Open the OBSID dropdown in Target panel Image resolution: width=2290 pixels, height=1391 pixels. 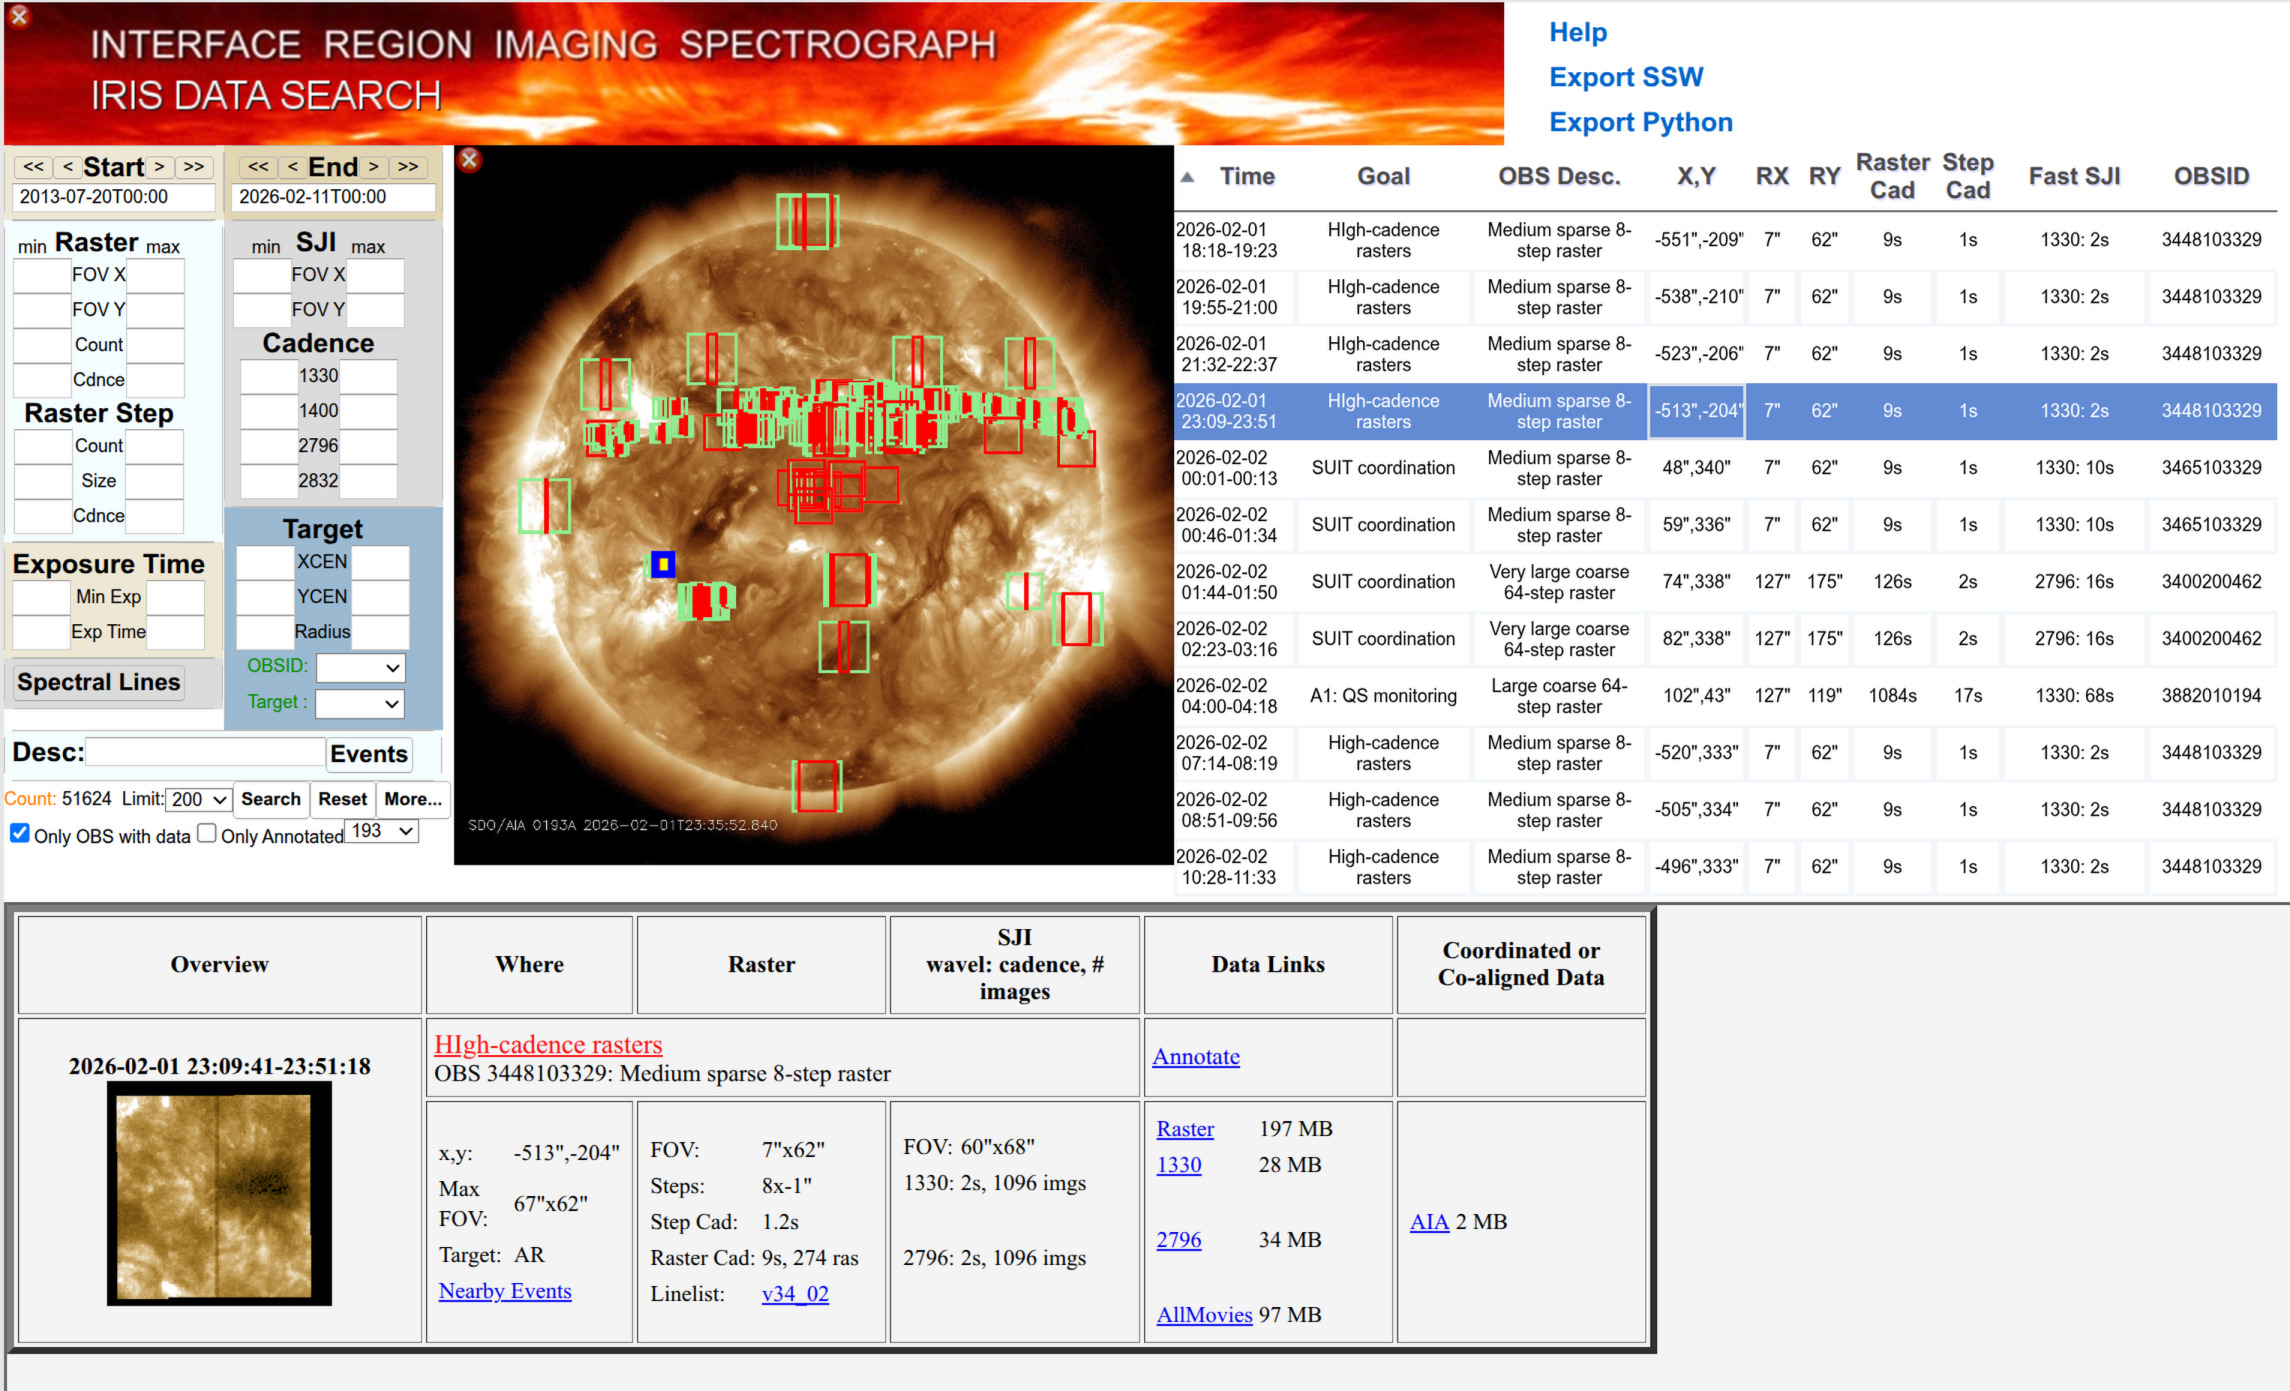pyautogui.click(x=360, y=667)
